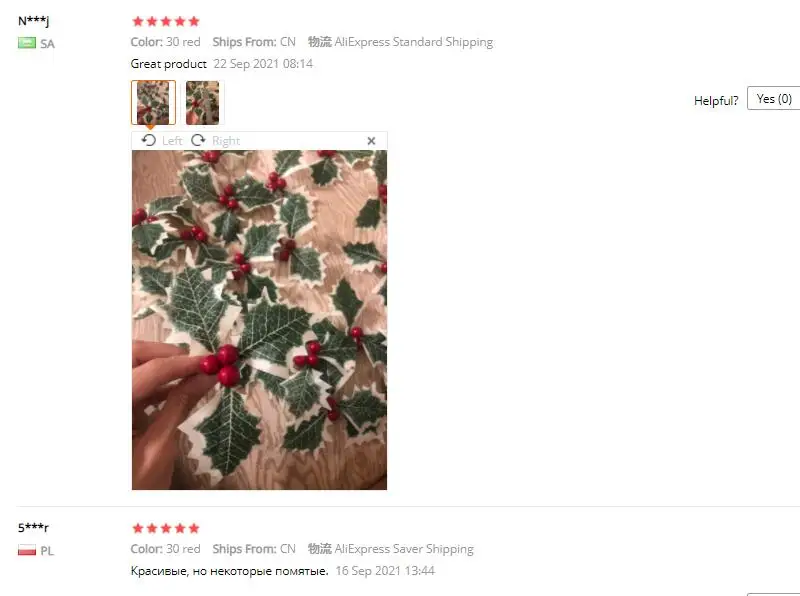Click AliExpress Saver Shipping text
800x596 pixels.
click(x=404, y=549)
